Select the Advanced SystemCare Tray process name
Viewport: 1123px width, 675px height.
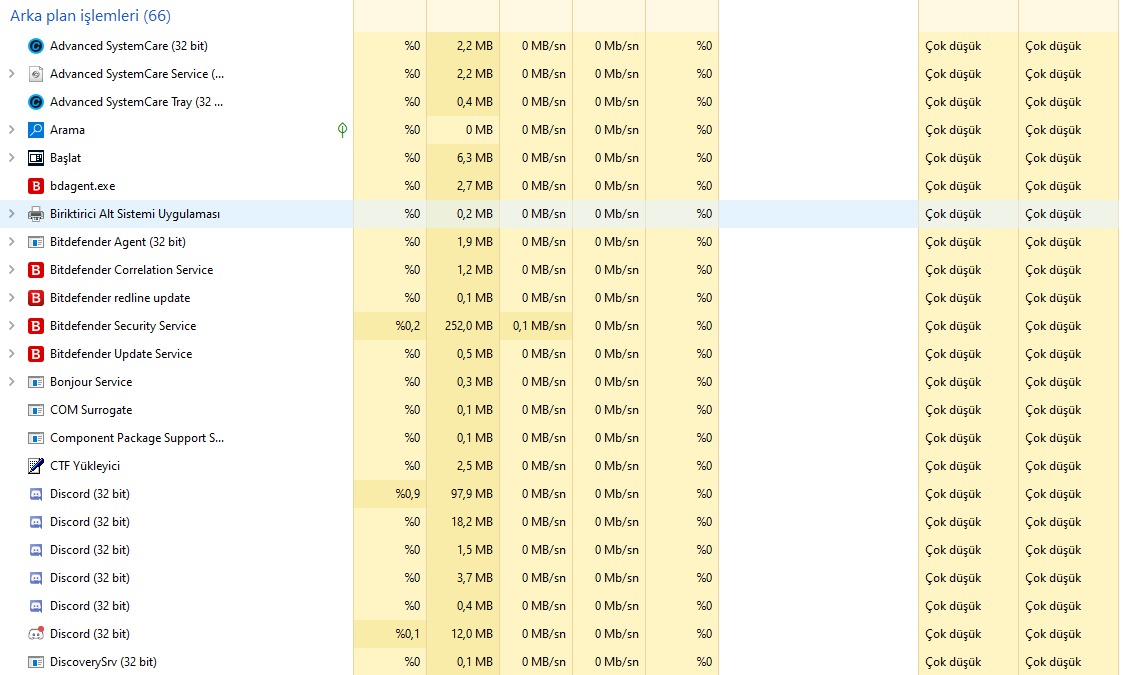(136, 102)
